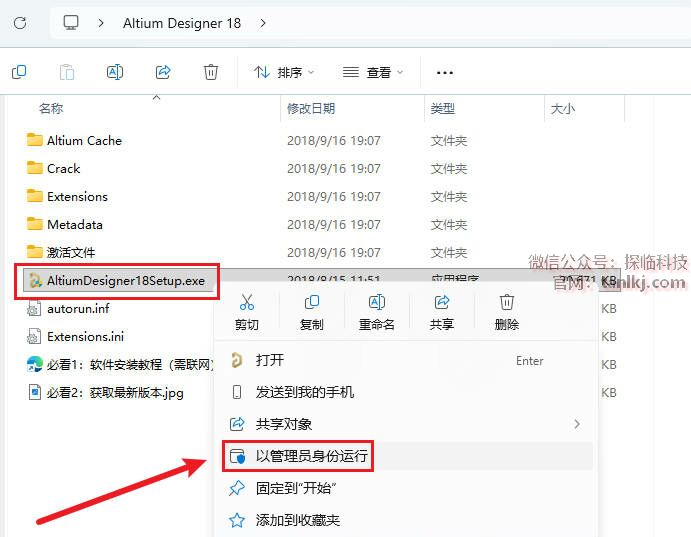Select AltiumDesigner18Setup.exe file
Image resolution: width=691 pixels, height=537 pixels.
(126, 281)
